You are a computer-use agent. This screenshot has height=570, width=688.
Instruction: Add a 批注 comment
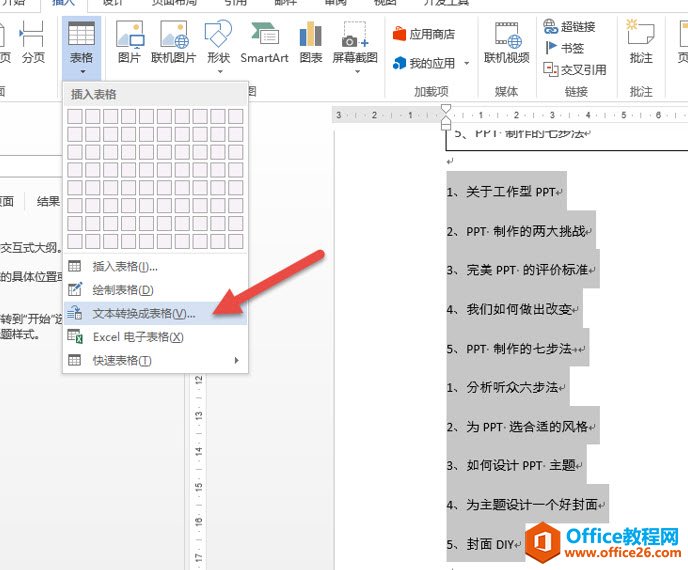pyautogui.click(x=641, y=42)
